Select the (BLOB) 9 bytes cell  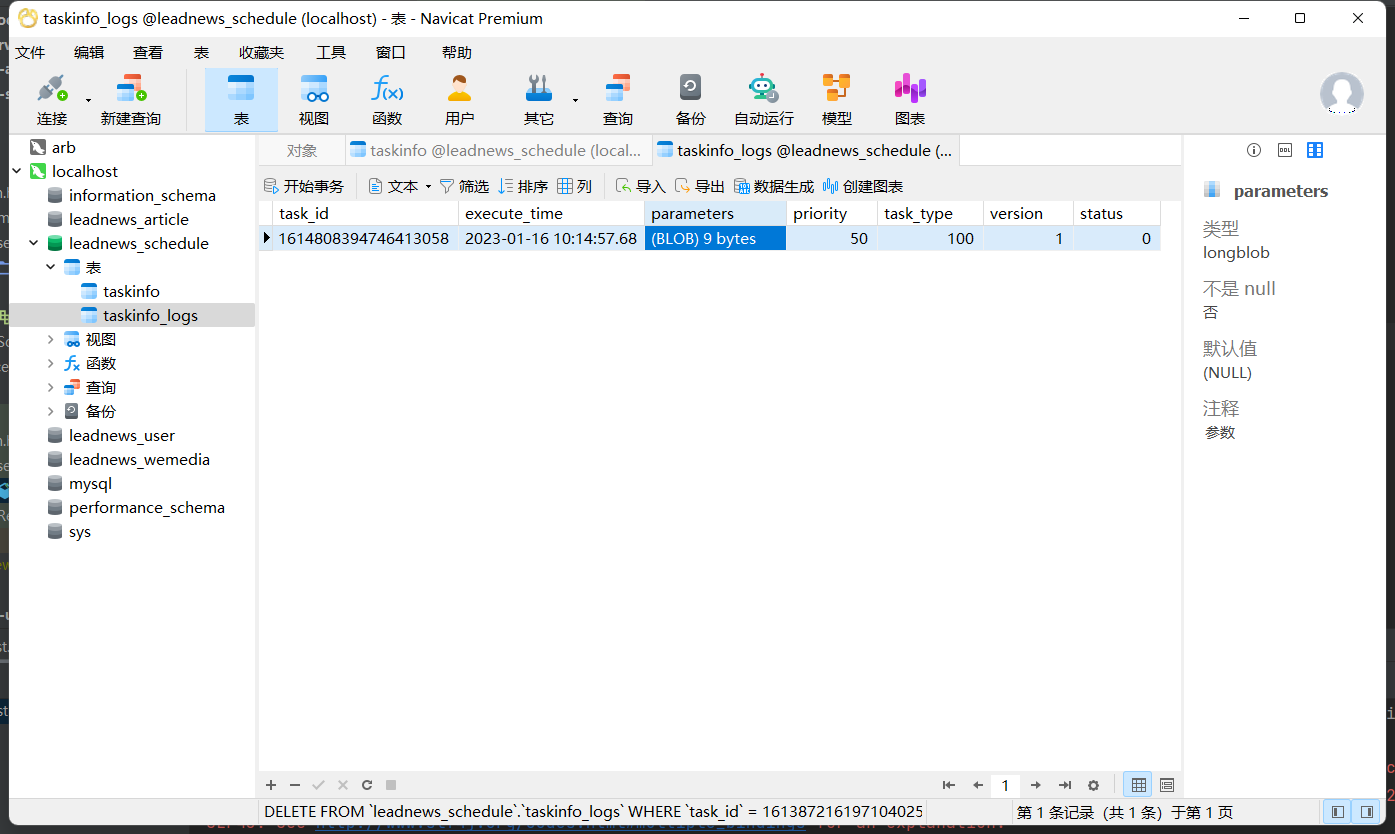[715, 238]
